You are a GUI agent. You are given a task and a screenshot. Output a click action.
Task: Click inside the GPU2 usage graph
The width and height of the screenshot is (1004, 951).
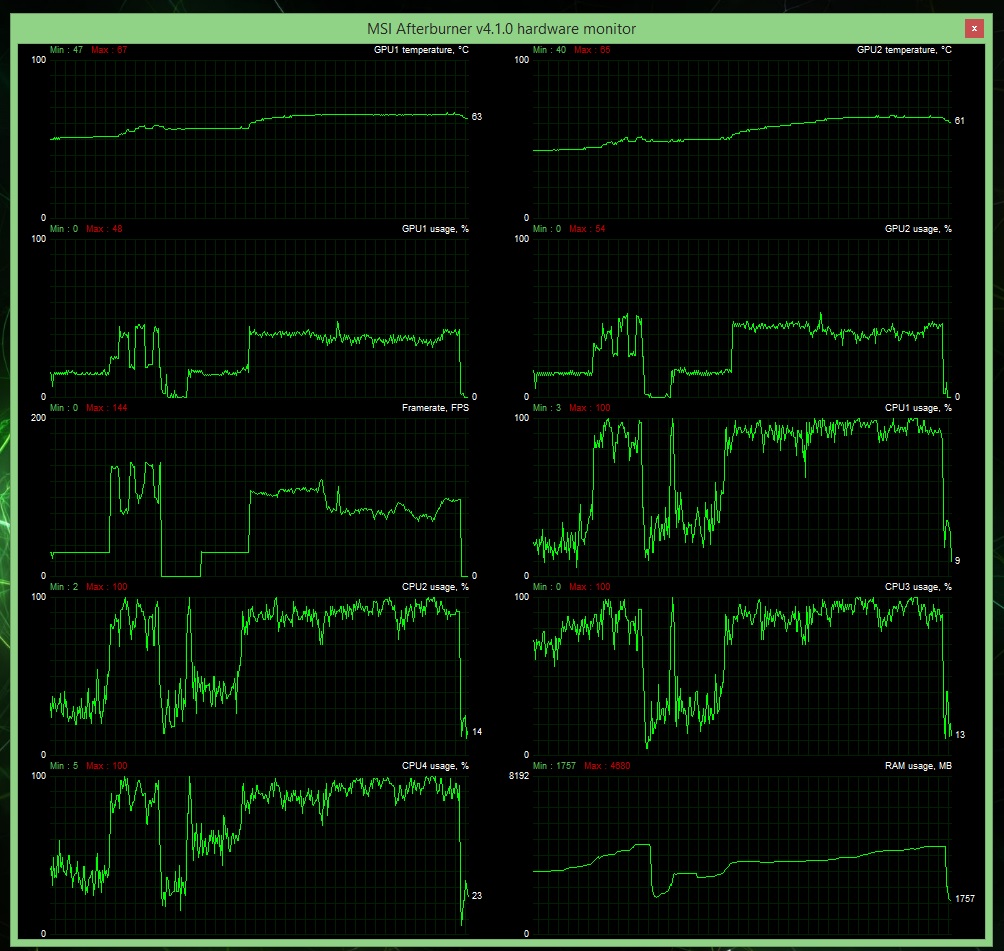[x=742, y=318]
